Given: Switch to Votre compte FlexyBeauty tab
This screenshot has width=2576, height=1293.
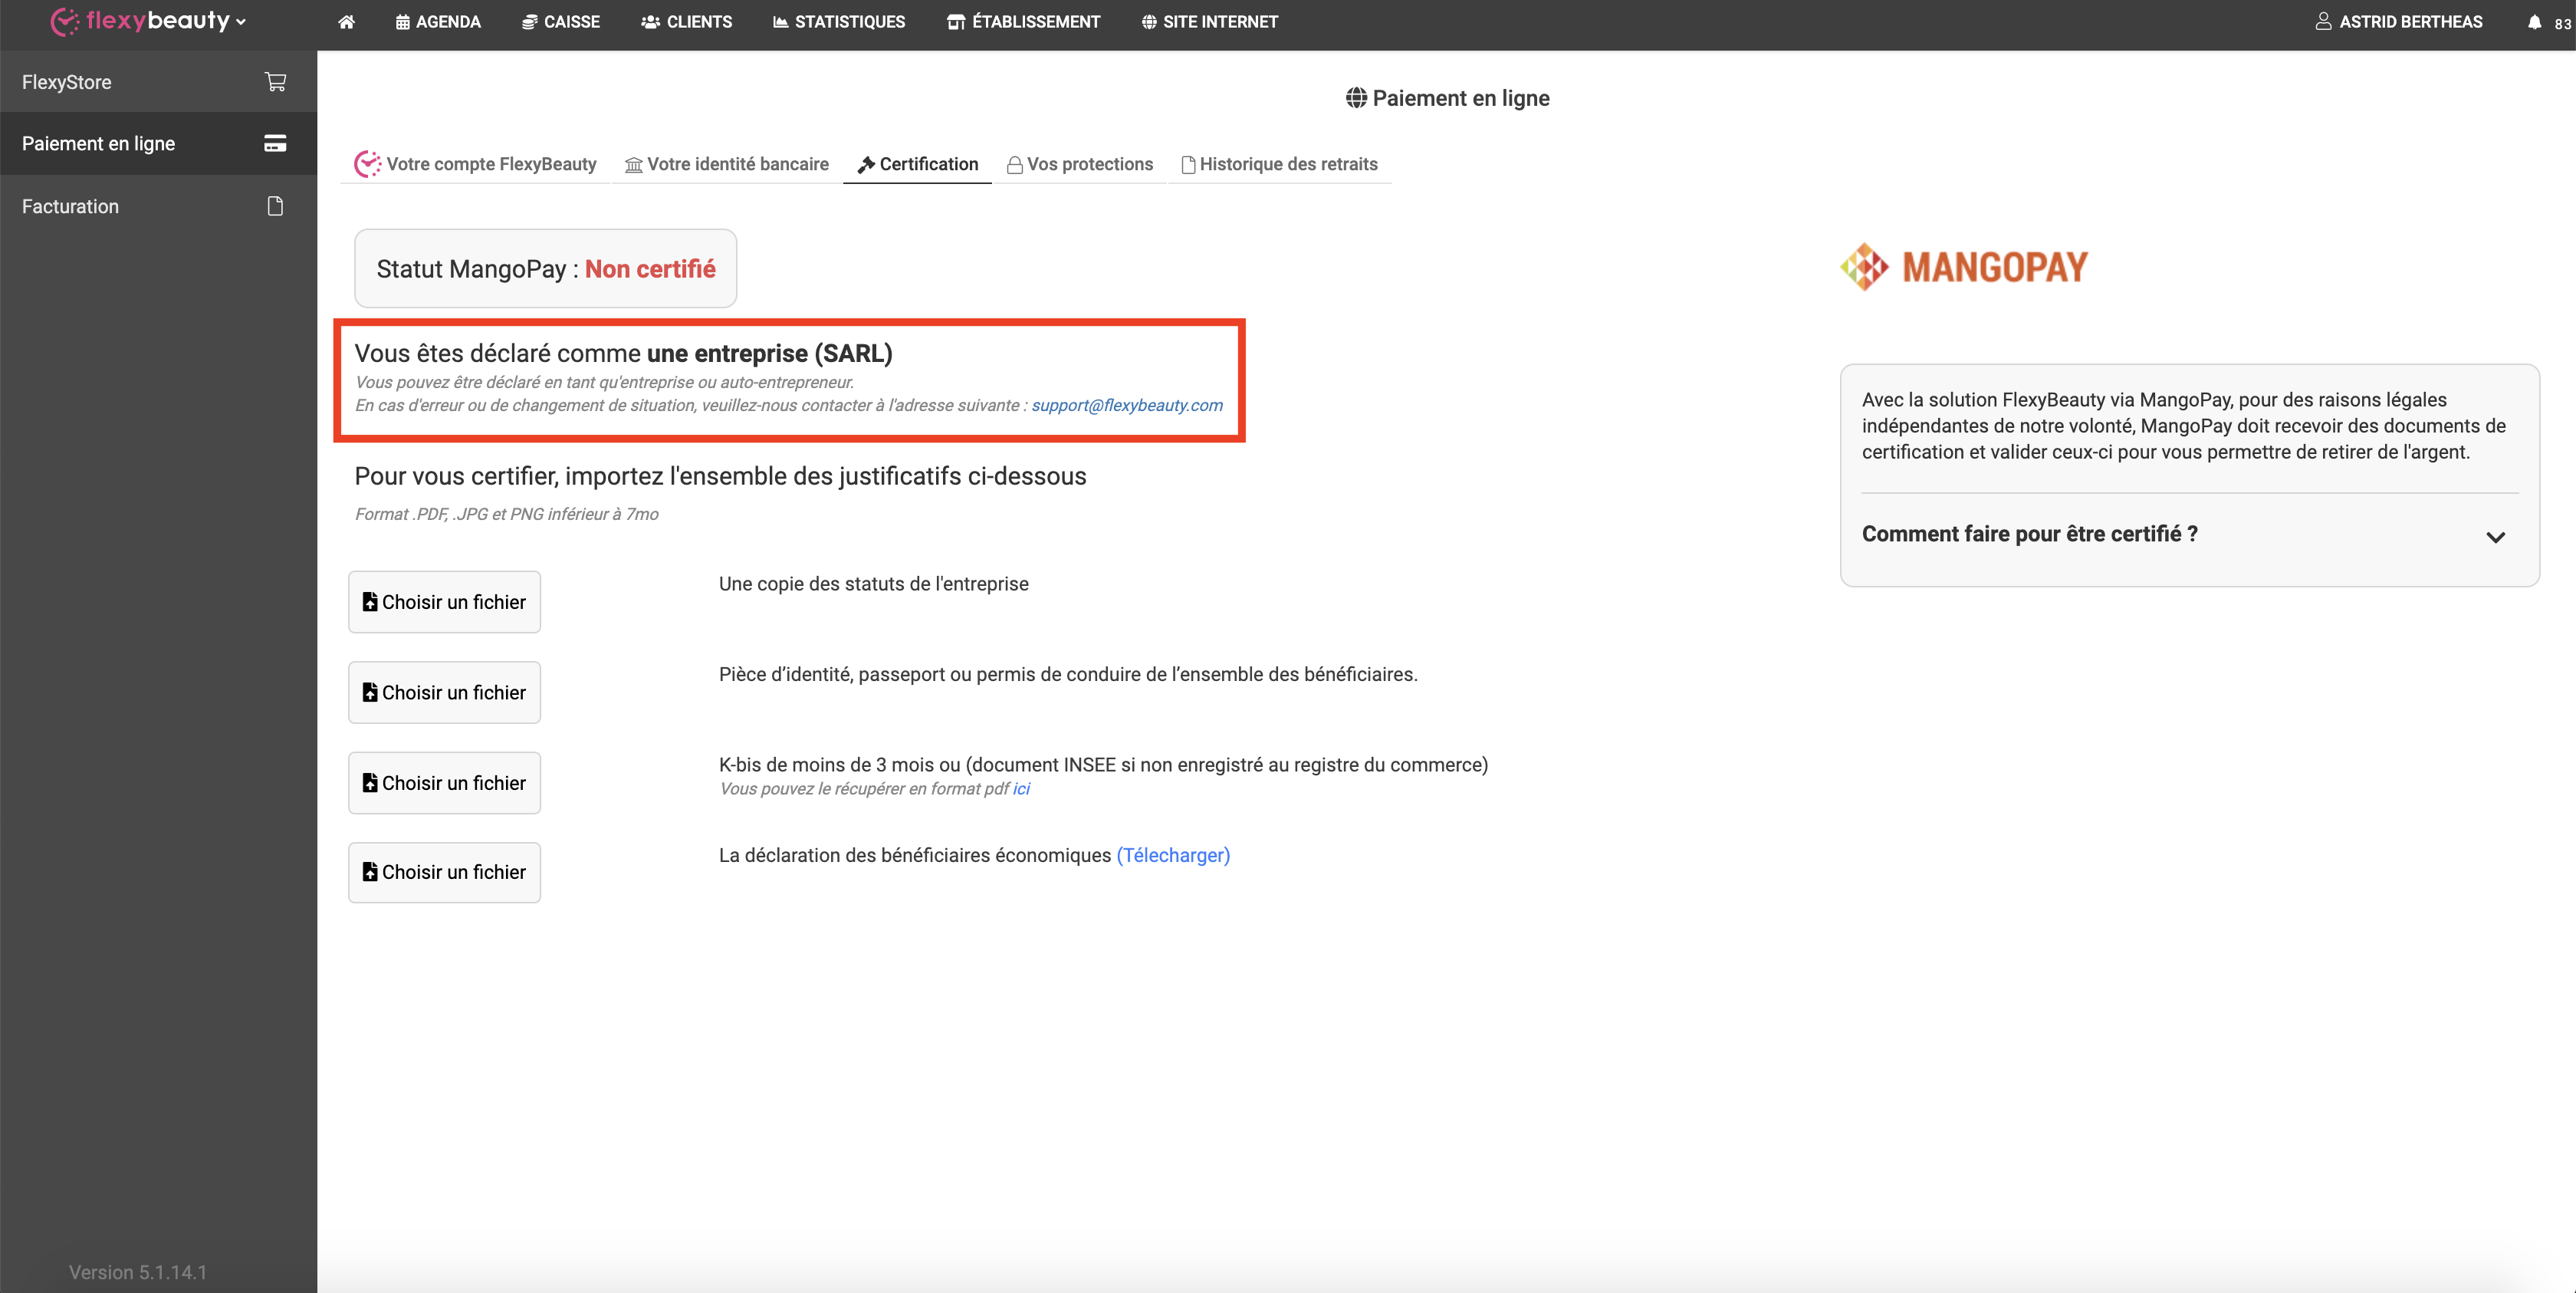Looking at the screenshot, I should [x=475, y=164].
